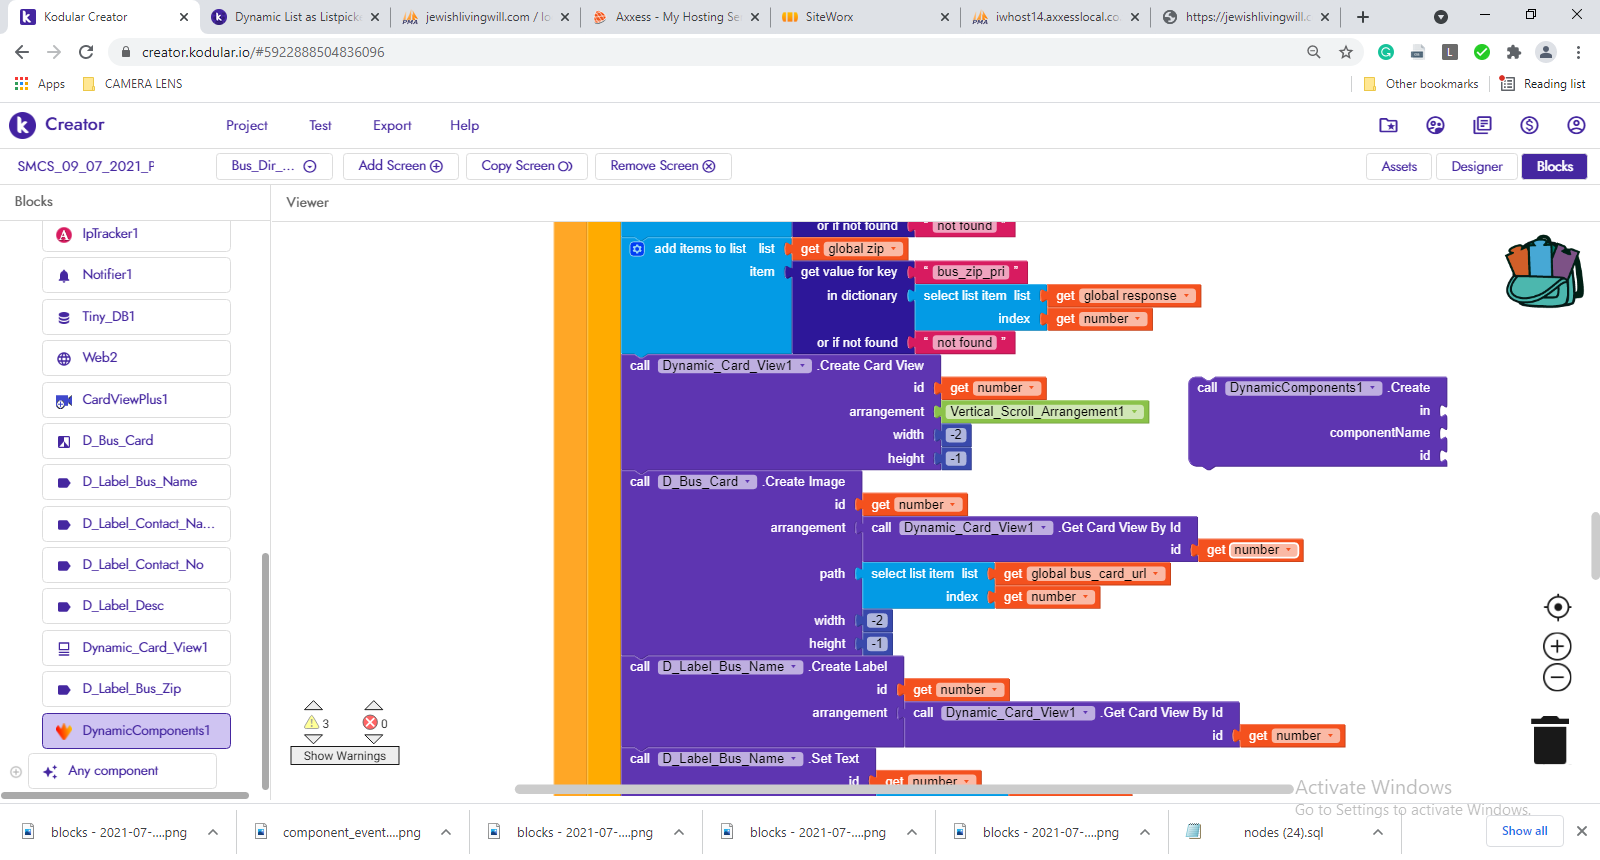1600x860 pixels.
Task: Open the account profile icon
Action: tap(1576, 125)
